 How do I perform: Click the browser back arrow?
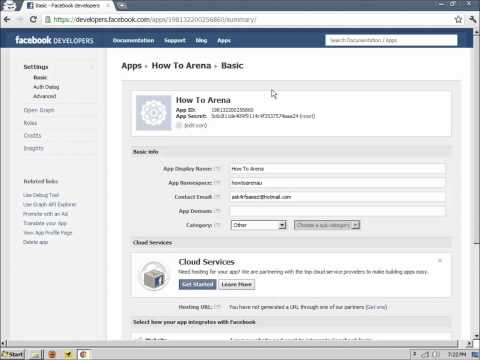click(7, 20)
